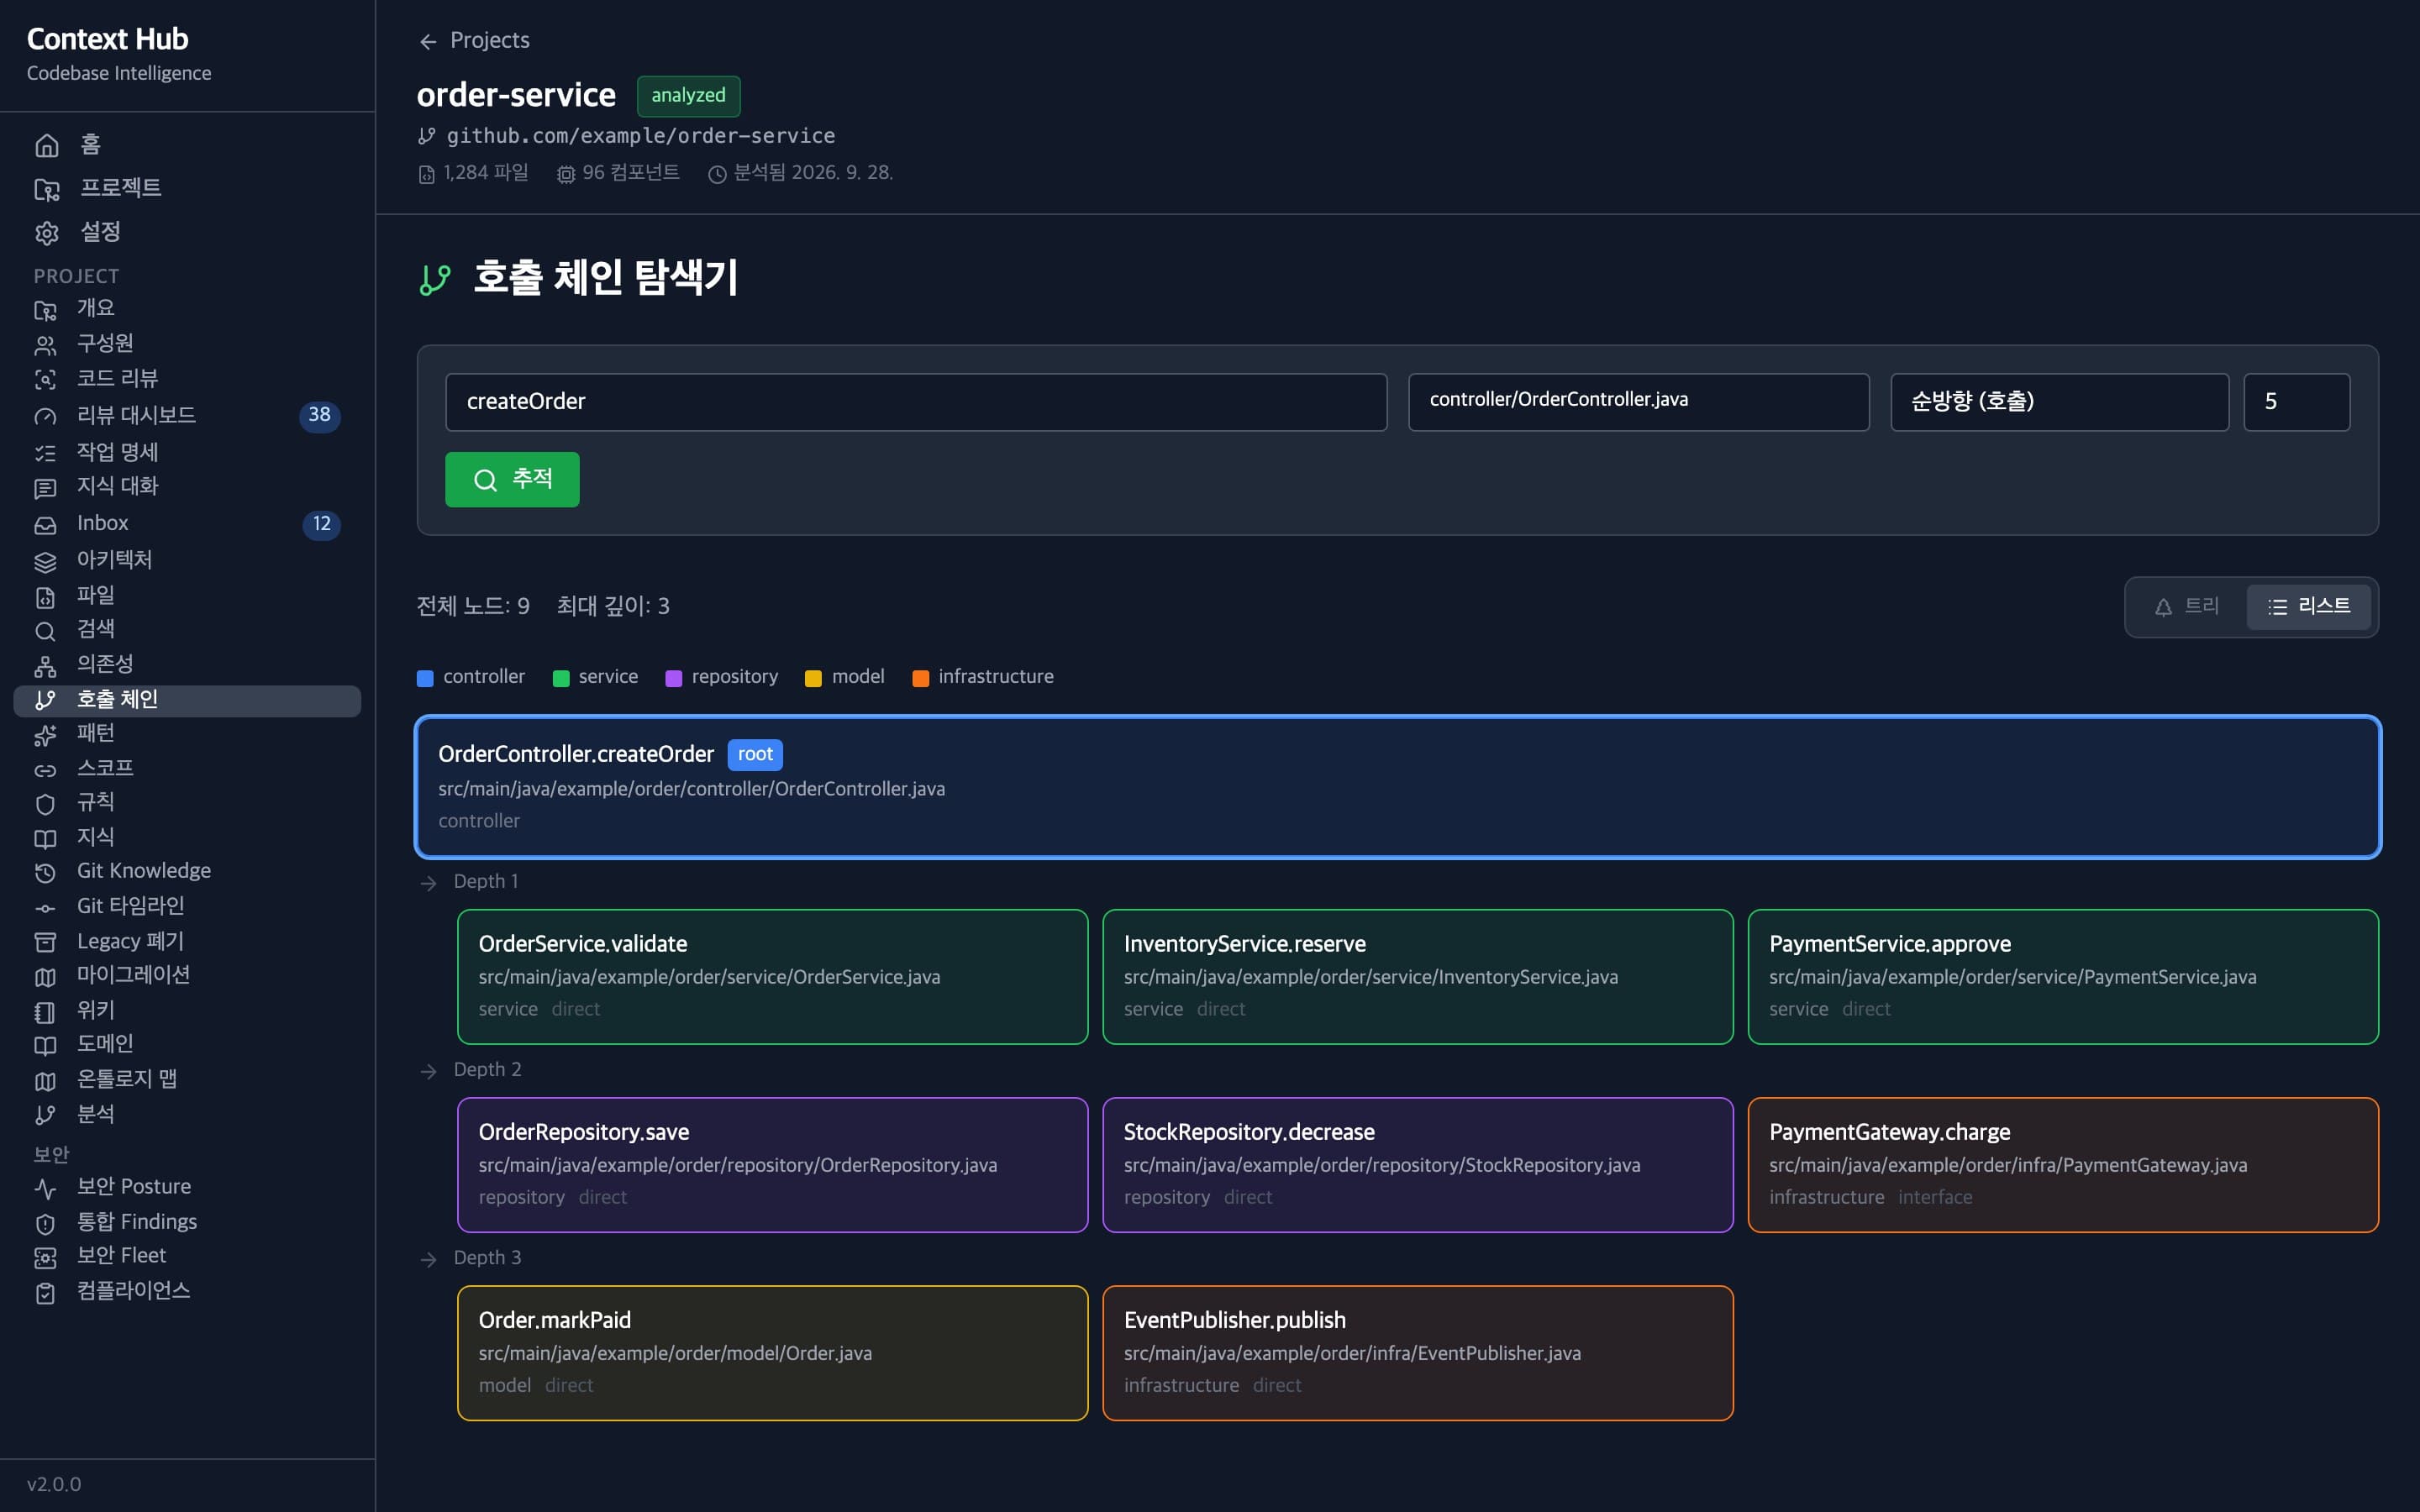
Task: Open the Git Knowledge history icon
Action: [45, 873]
